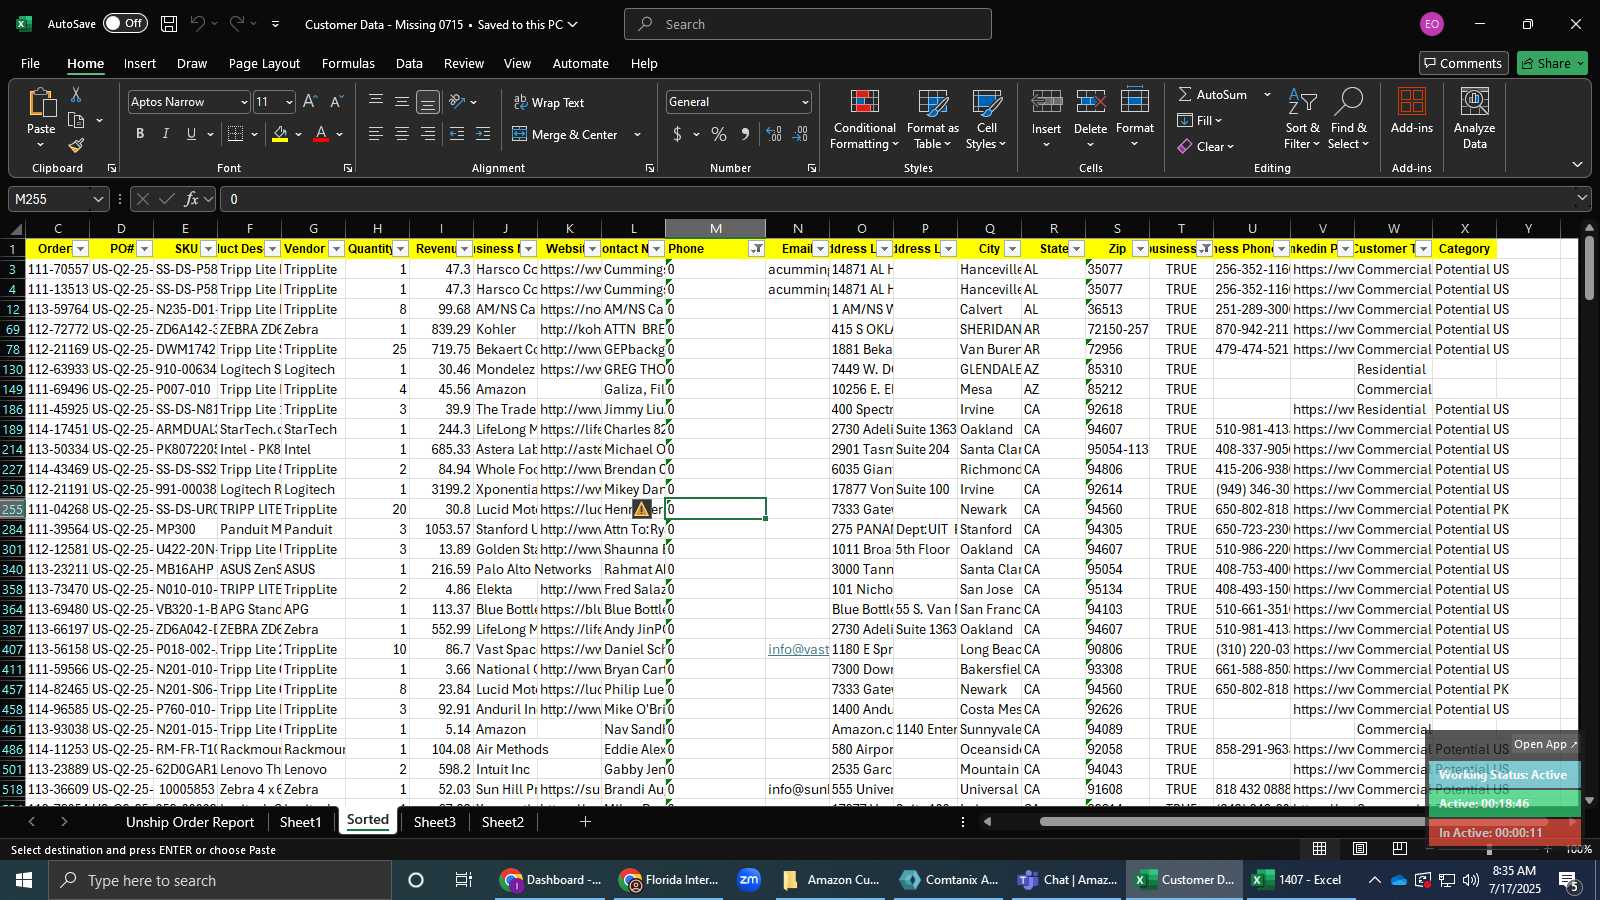
Task: Click the Fill Color bucket swatch
Action: (x=280, y=134)
